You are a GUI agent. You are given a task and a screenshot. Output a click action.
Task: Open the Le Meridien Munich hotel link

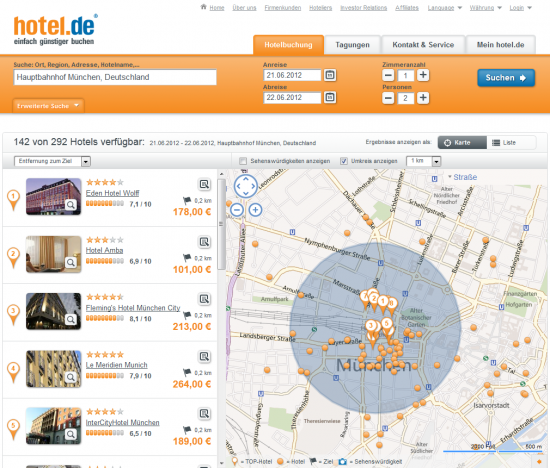tap(117, 365)
